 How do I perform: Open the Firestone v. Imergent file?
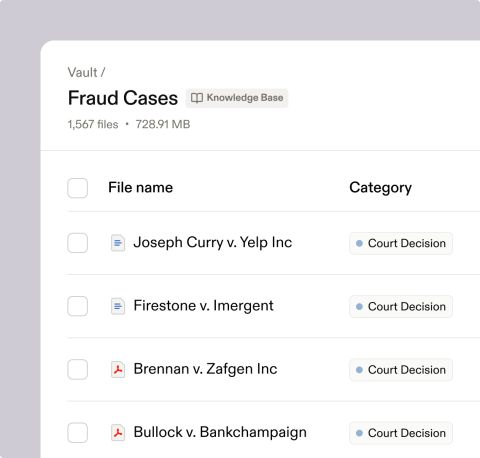(203, 306)
